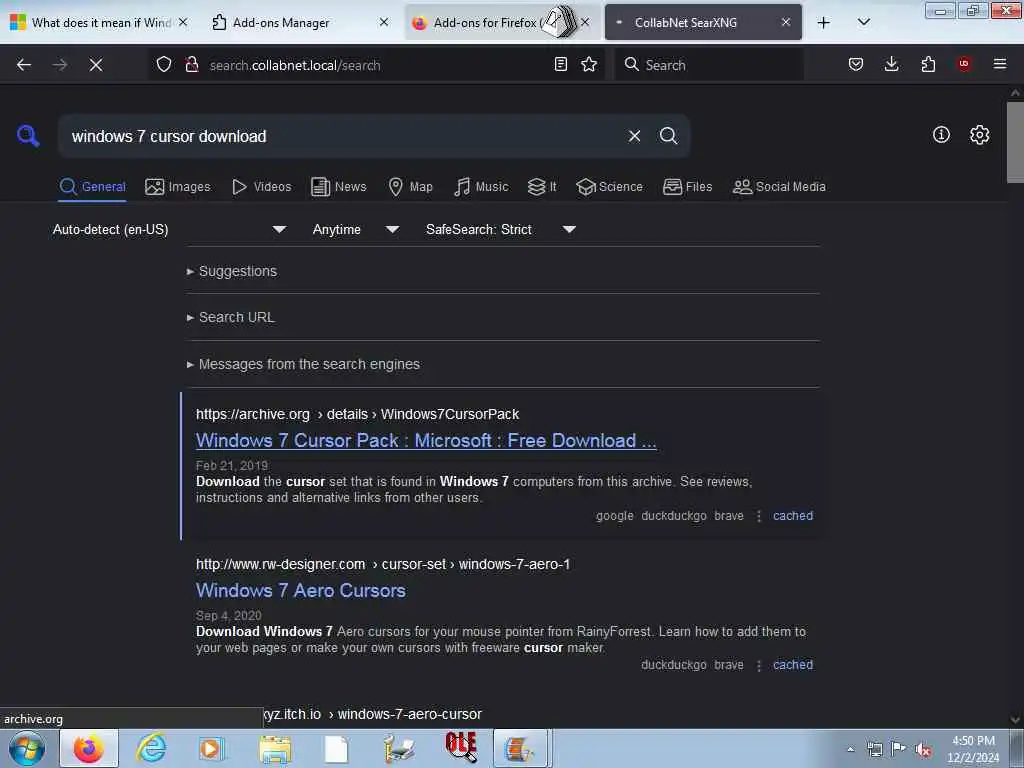Click the Firefox back arrow
Screen dimensions: 1024x768
24,65
